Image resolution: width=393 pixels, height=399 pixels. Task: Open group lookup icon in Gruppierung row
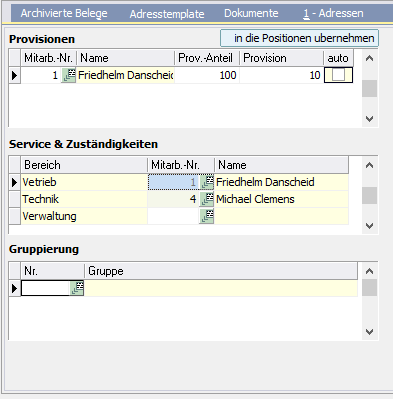coord(77,288)
